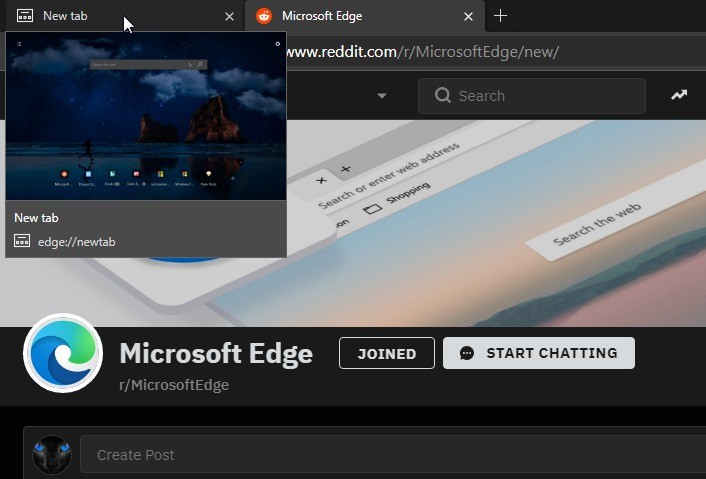This screenshot has height=479, width=706.
Task: Click the reddit.com URL in the address bar
Action: tap(422, 52)
